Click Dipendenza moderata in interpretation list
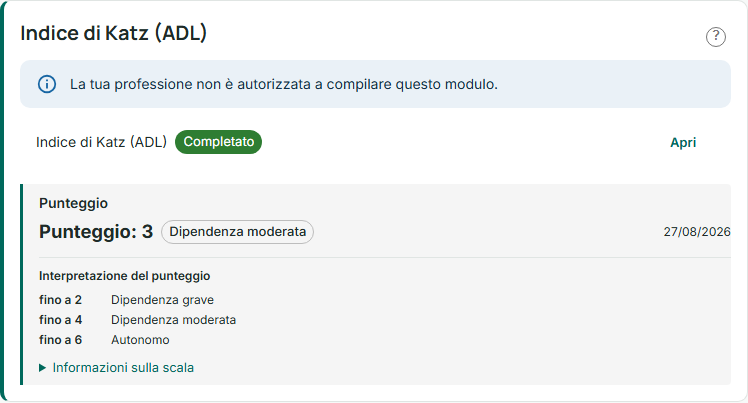This screenshot has width=748, height=403. [x=174, y=320]
